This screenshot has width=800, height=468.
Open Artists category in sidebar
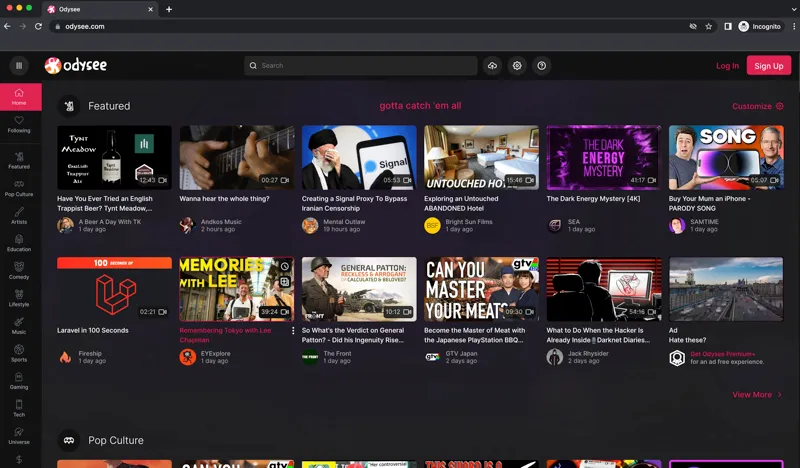(x=20, y=215)
